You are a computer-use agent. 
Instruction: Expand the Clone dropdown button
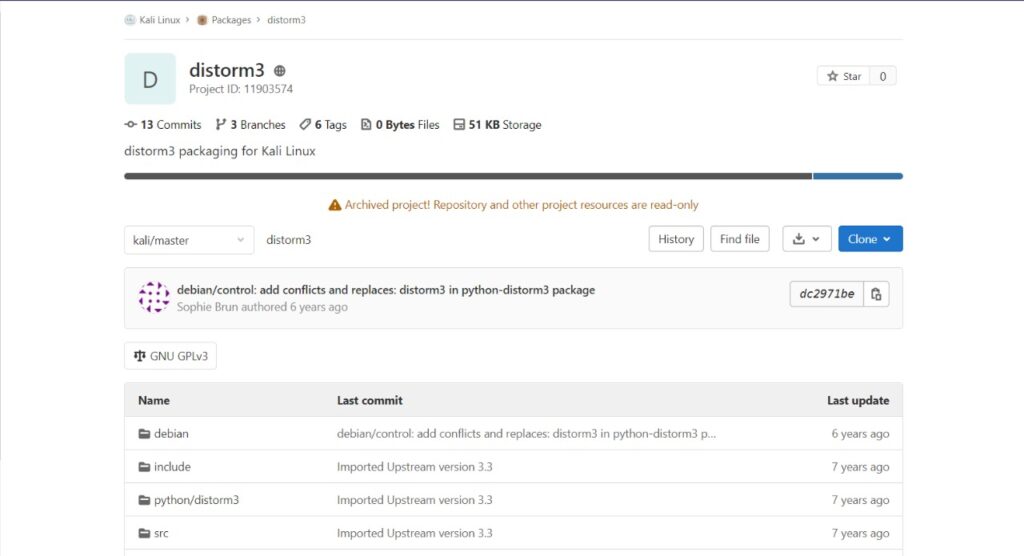pyautogui.click(x=871, y=239)
